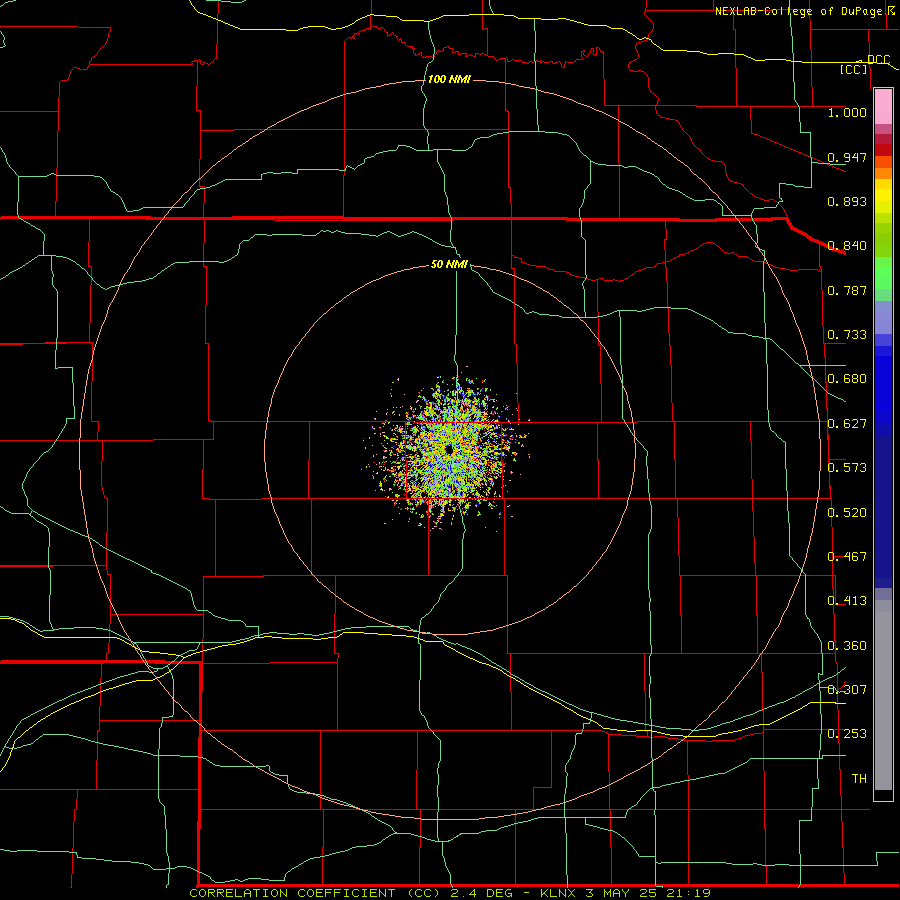Click the 100 NMI range ring label

pos(449,79)
